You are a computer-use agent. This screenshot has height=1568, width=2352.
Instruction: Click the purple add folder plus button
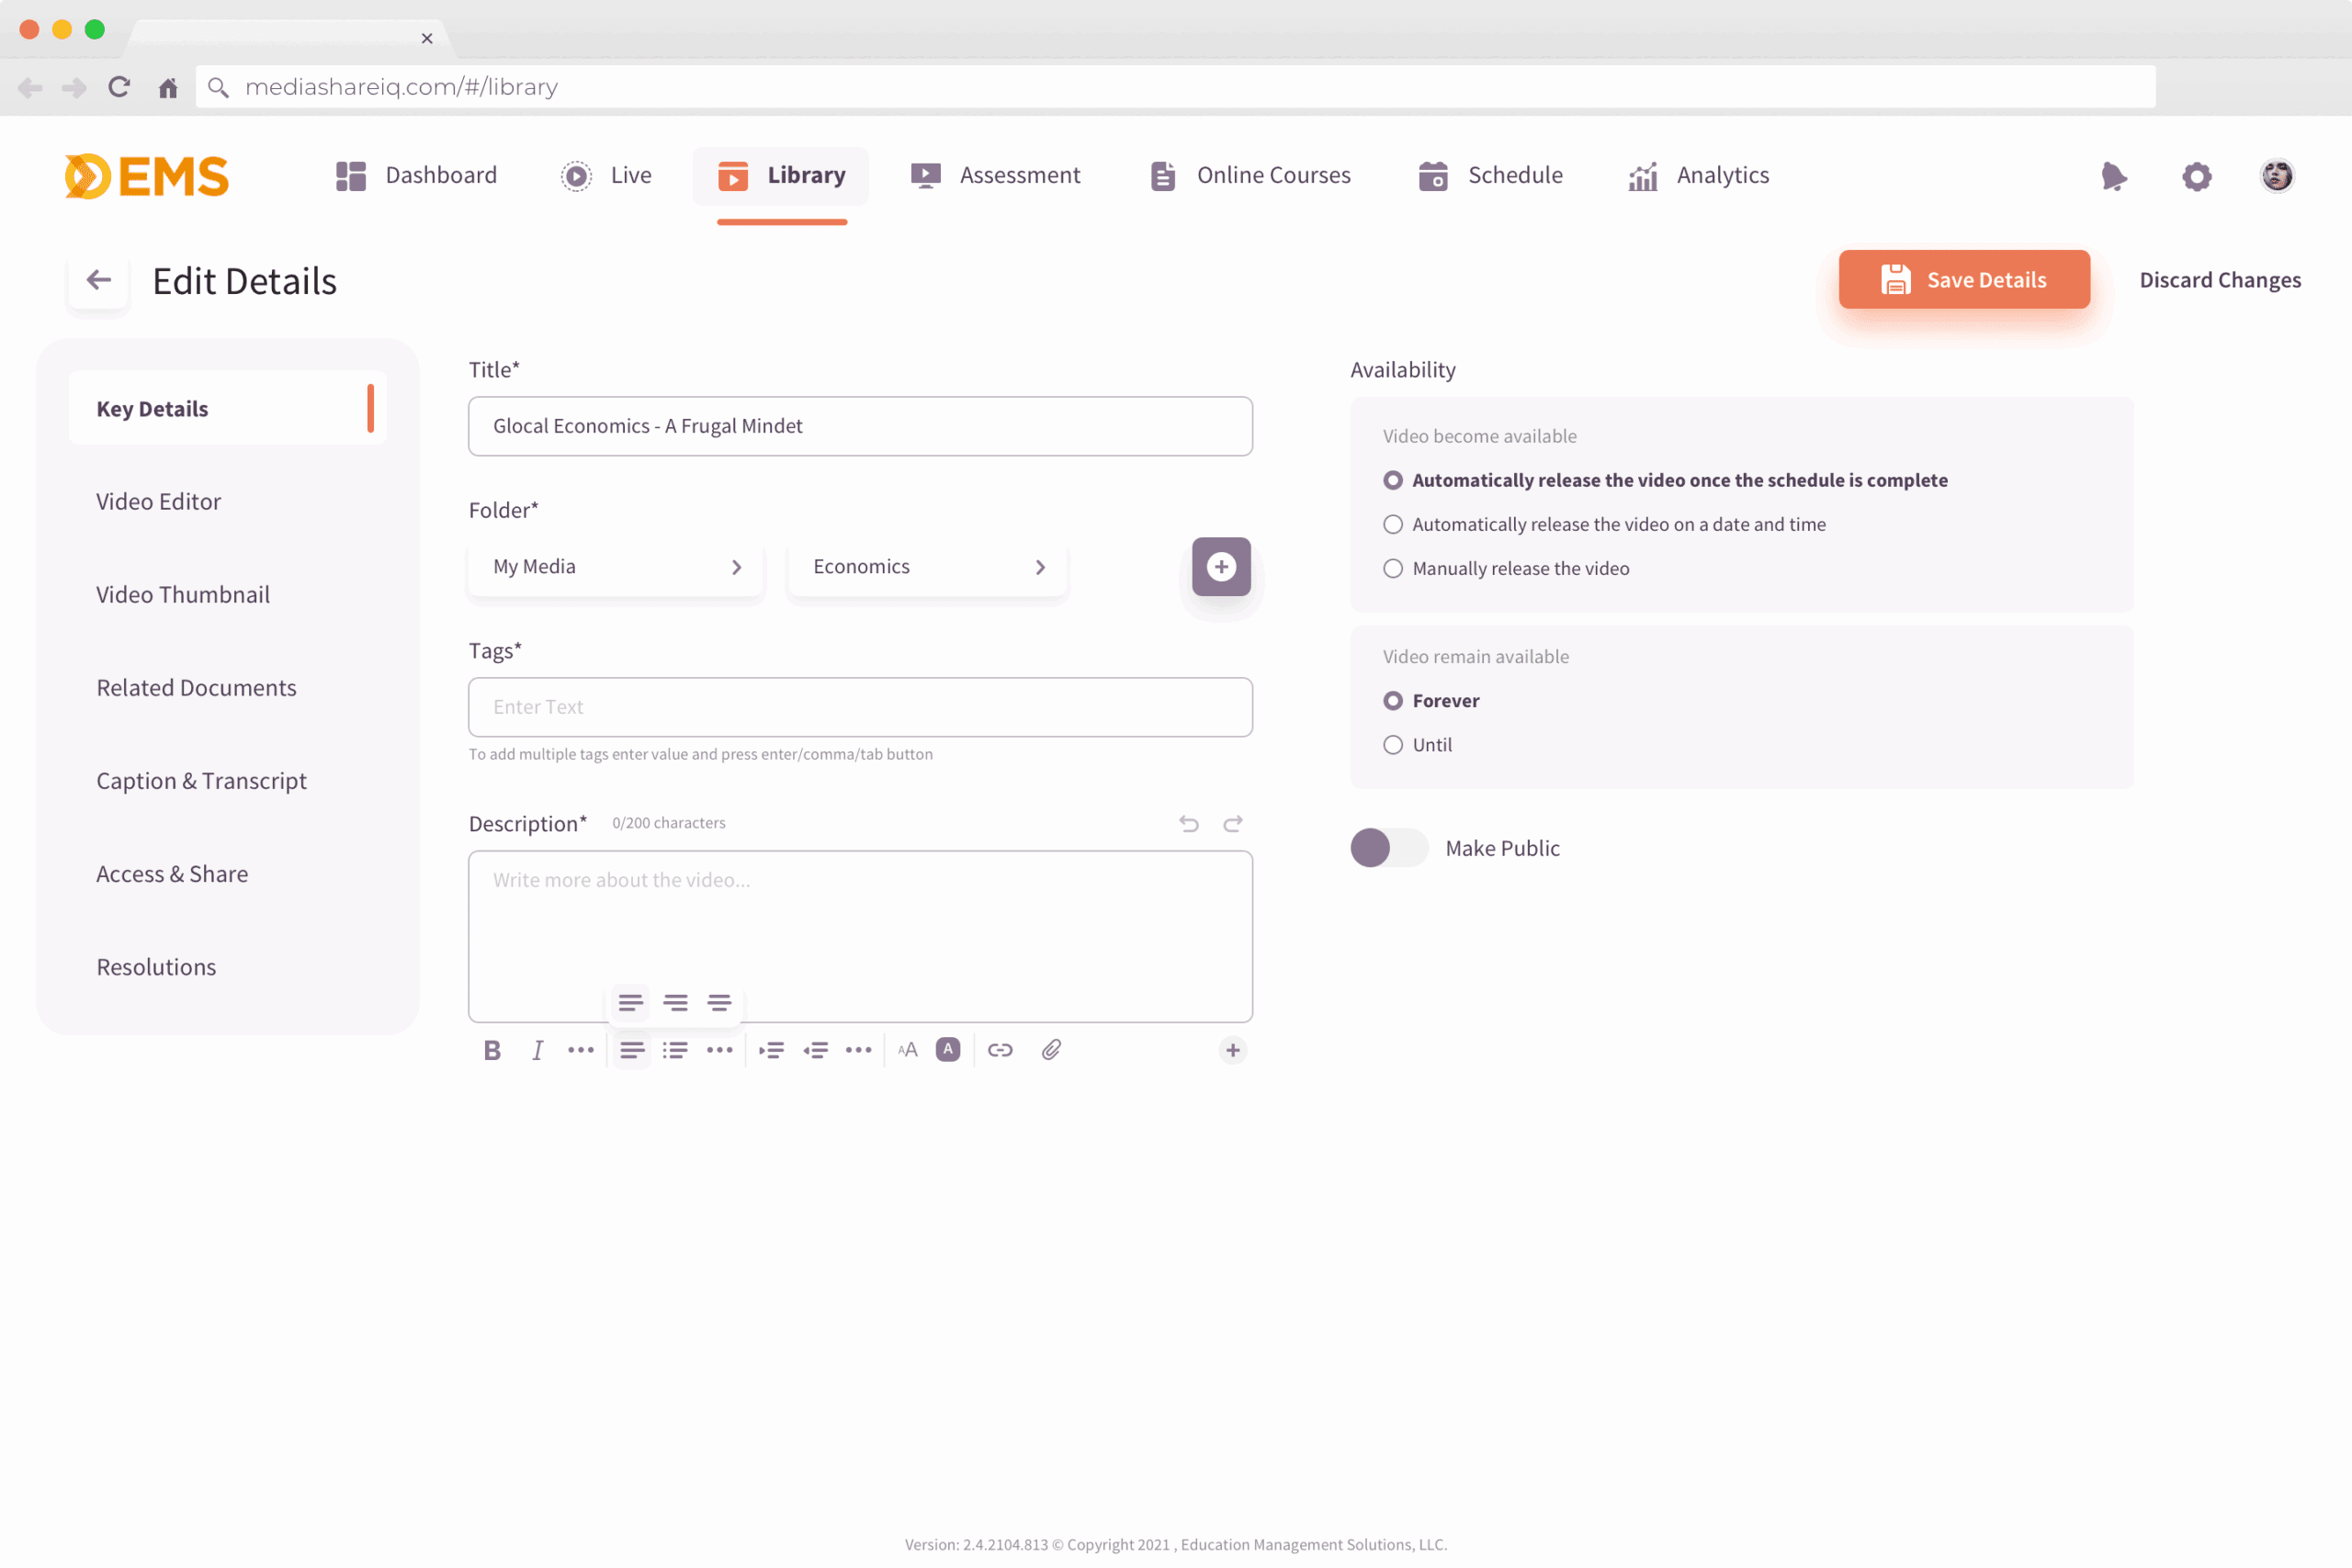(x=1221, y=567)
